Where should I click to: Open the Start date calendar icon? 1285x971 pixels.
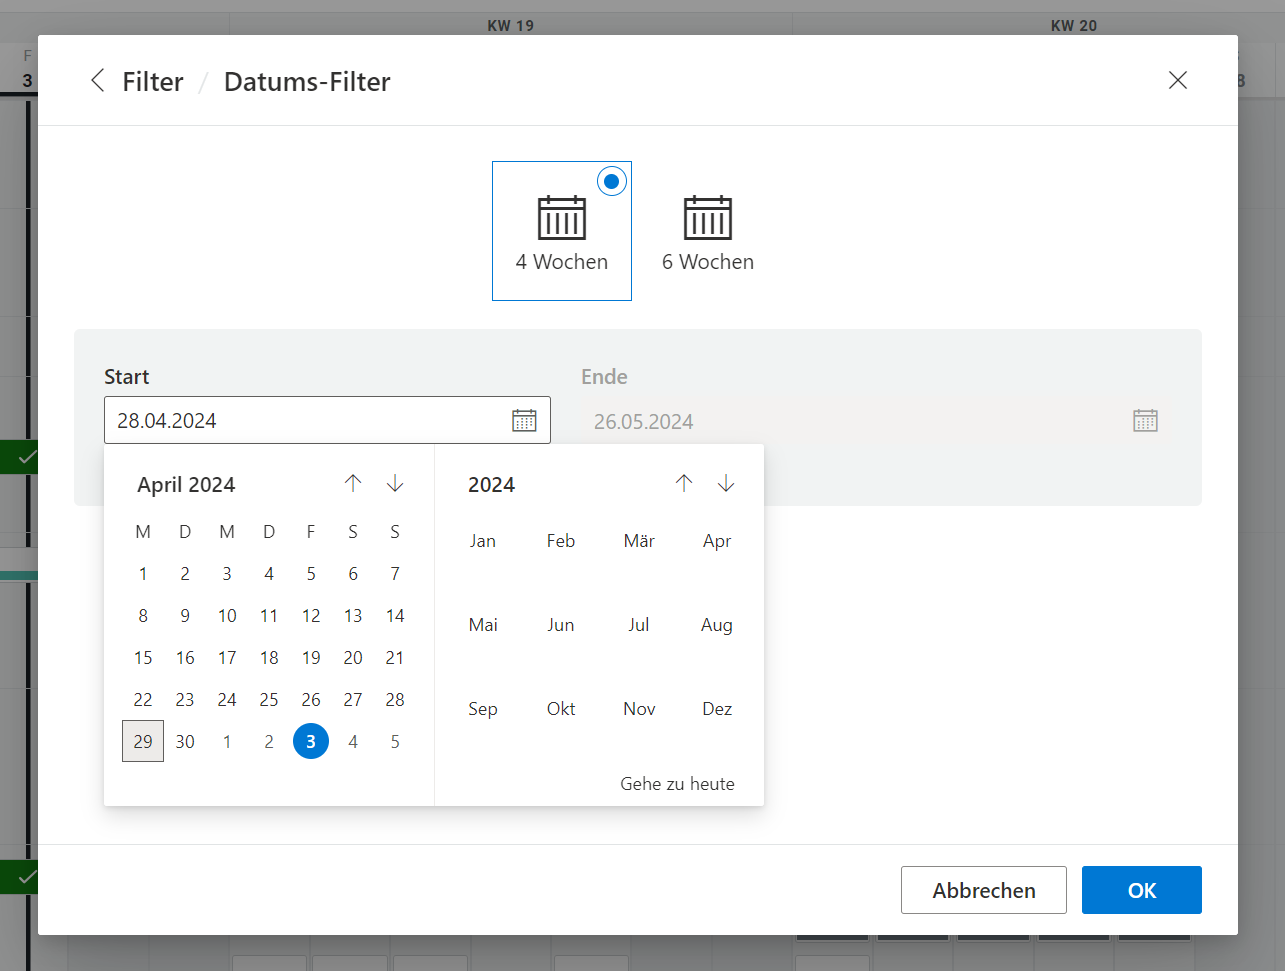524,420
